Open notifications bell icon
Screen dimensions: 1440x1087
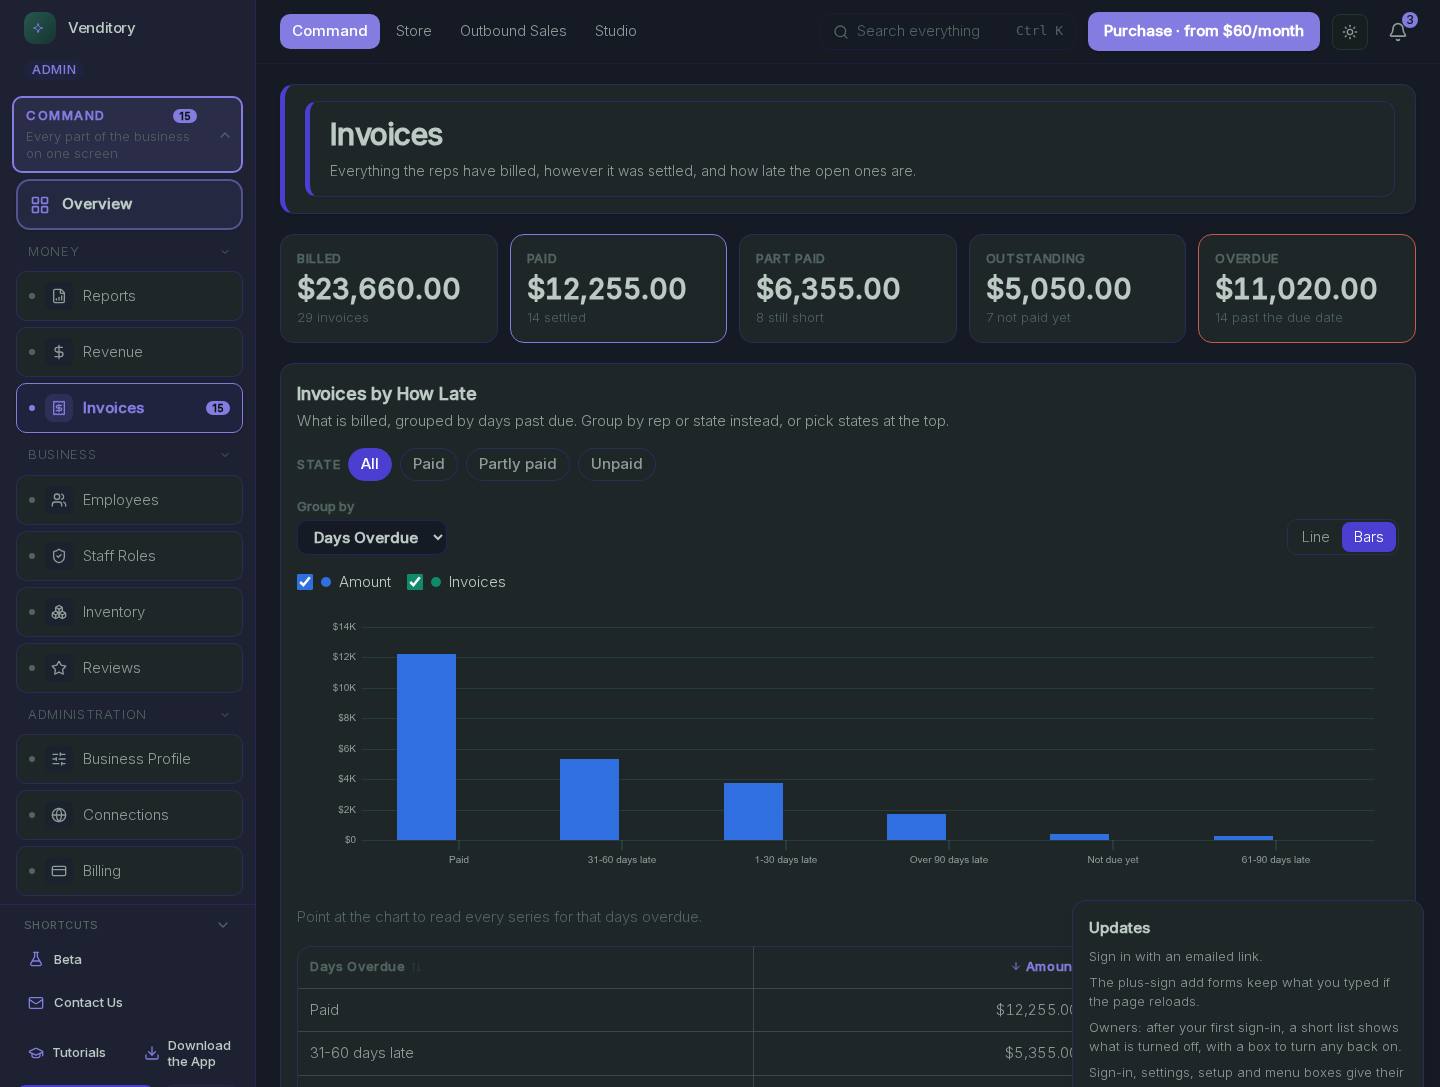coord(1398,32)
